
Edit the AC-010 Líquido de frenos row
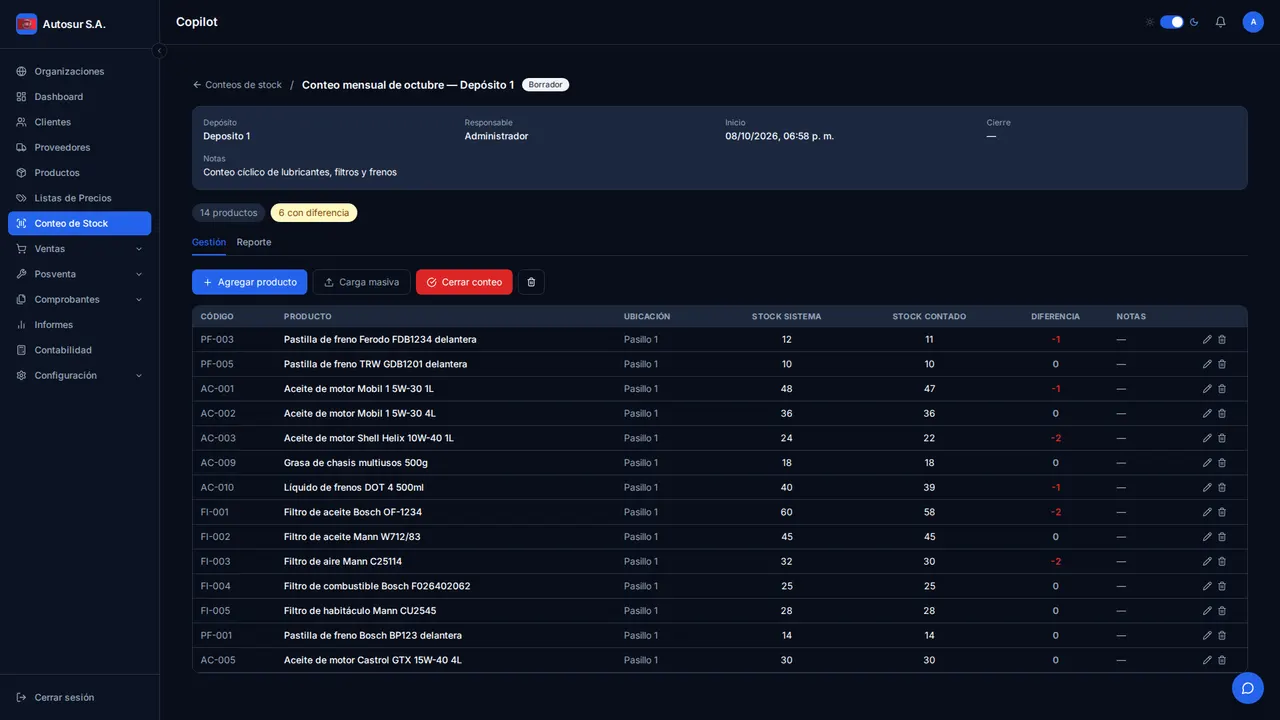[x=1207, y=488]
